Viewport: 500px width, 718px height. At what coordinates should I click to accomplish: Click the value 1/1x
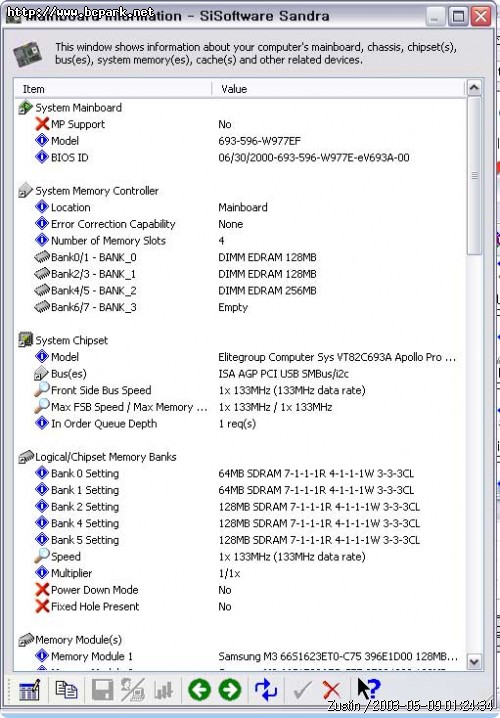coord(229,573)
